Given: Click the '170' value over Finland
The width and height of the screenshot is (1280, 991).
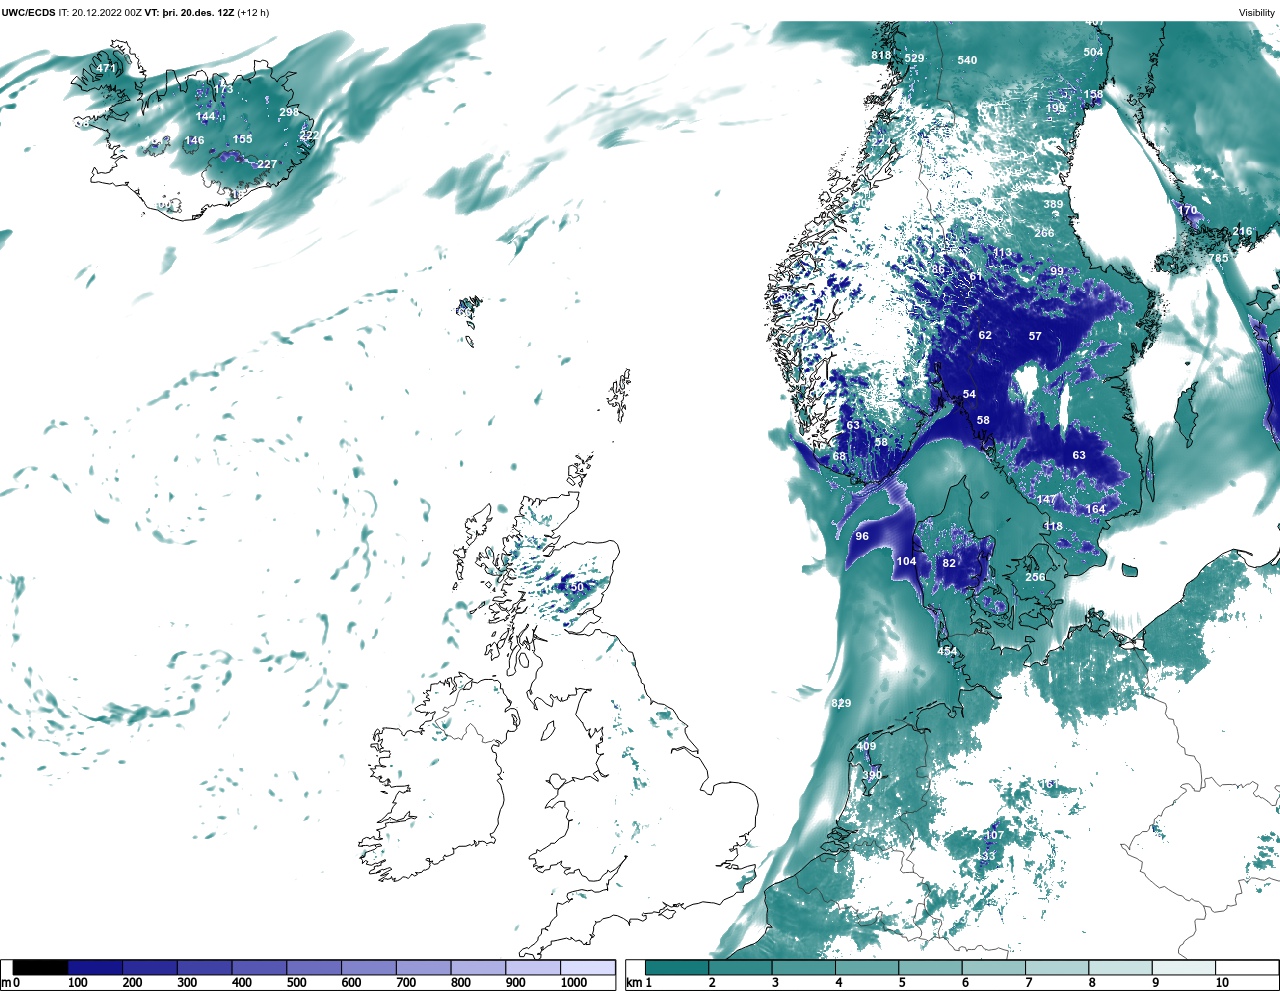Looking at the screenshot, I should pyautogui.click(x=1187, y=211).
